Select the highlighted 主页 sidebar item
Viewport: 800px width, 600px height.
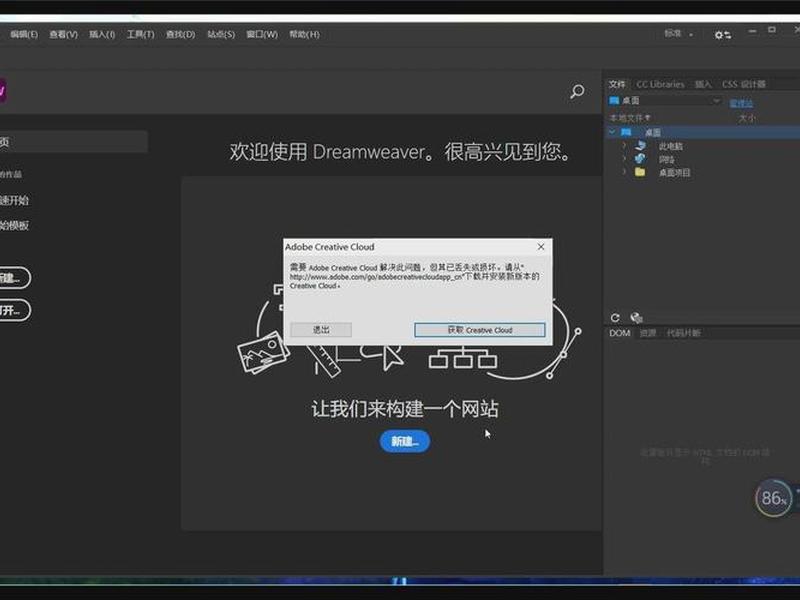[x=74, y=142]
